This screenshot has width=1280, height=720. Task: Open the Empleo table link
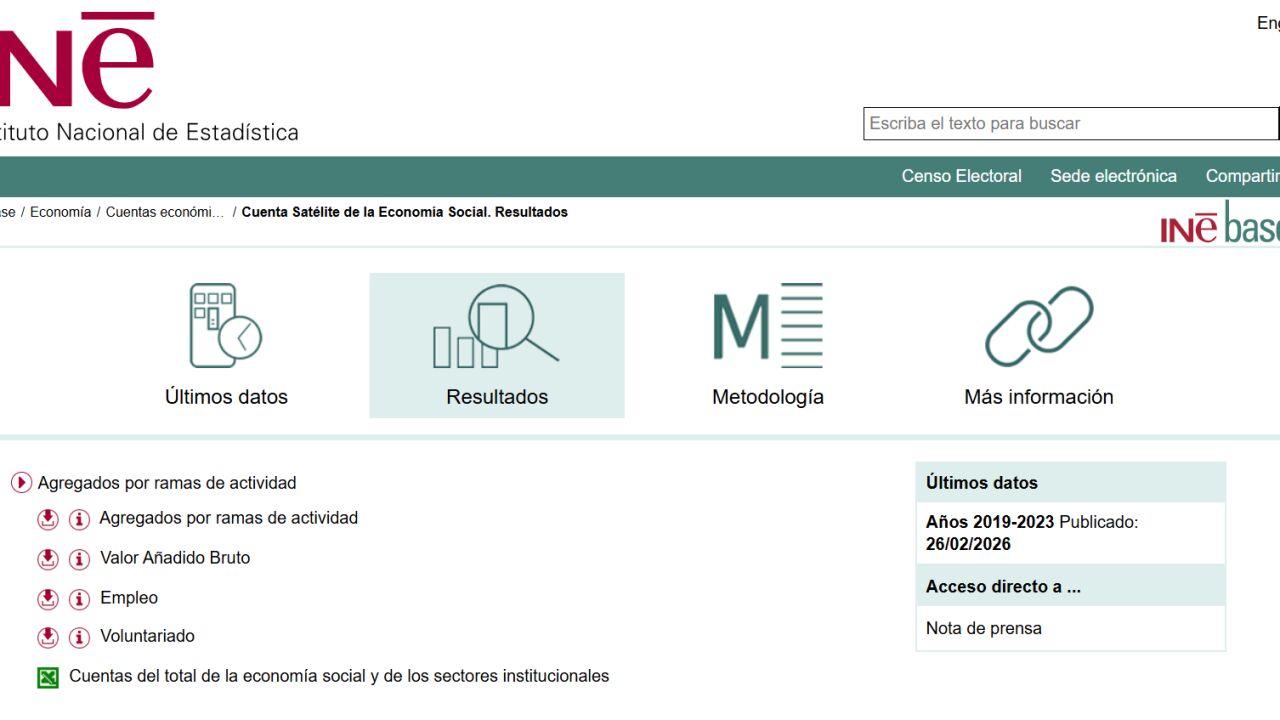(x=129, y=598)
